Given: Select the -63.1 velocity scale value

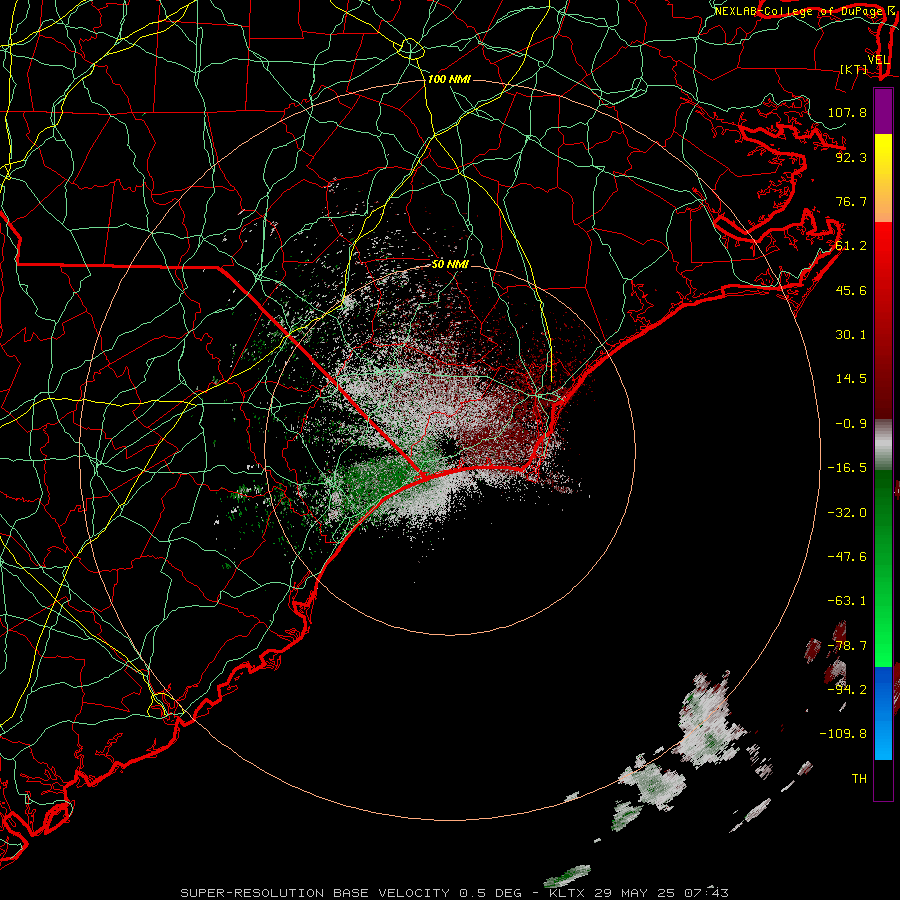Looking at the screenshot, I should coord(847,600).
